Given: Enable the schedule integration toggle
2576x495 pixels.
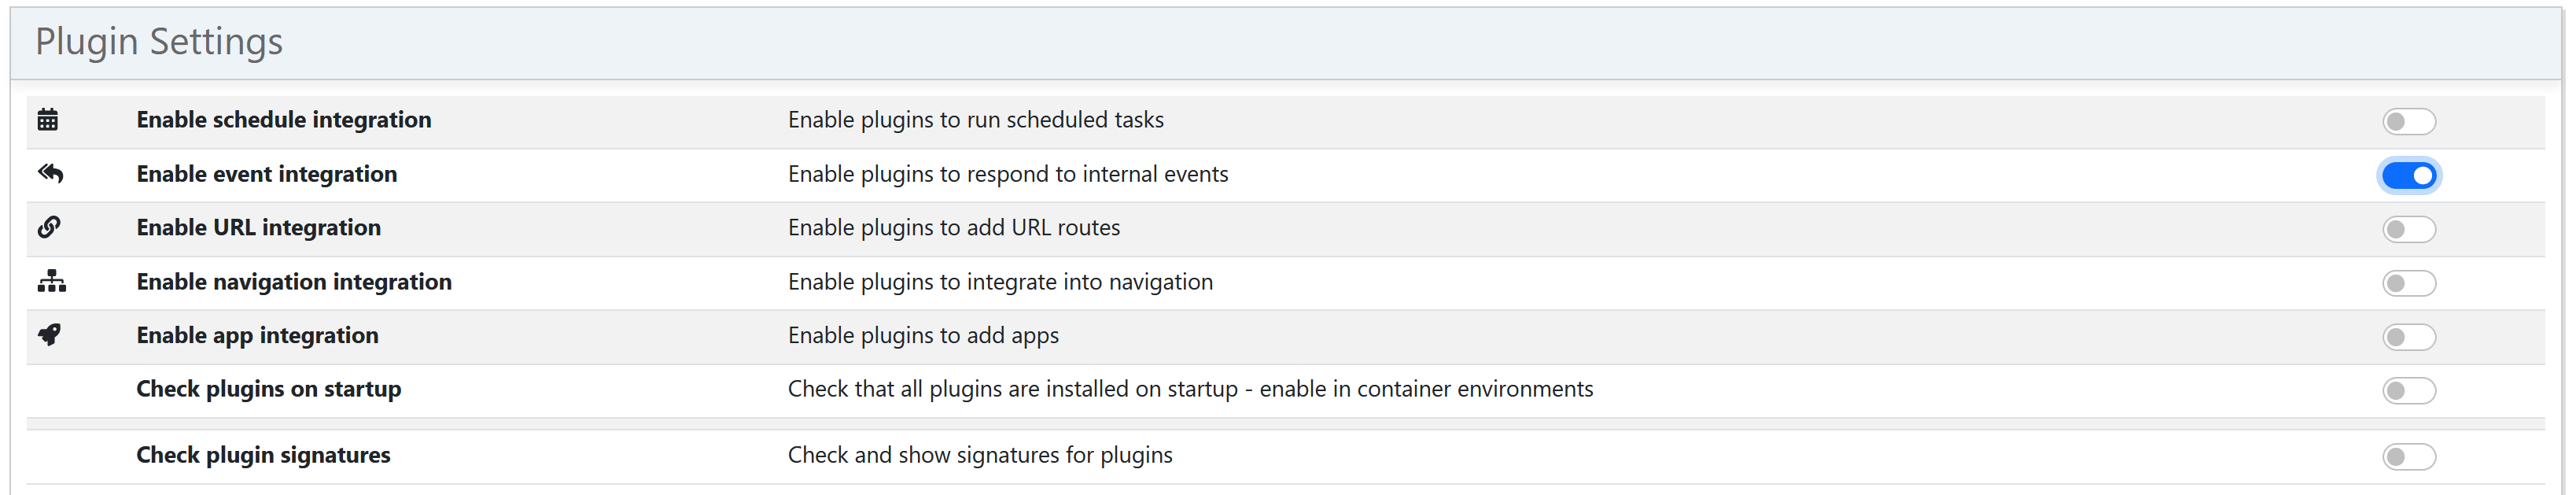Looking at the screenshot, I should click(x=2410, y=121).
